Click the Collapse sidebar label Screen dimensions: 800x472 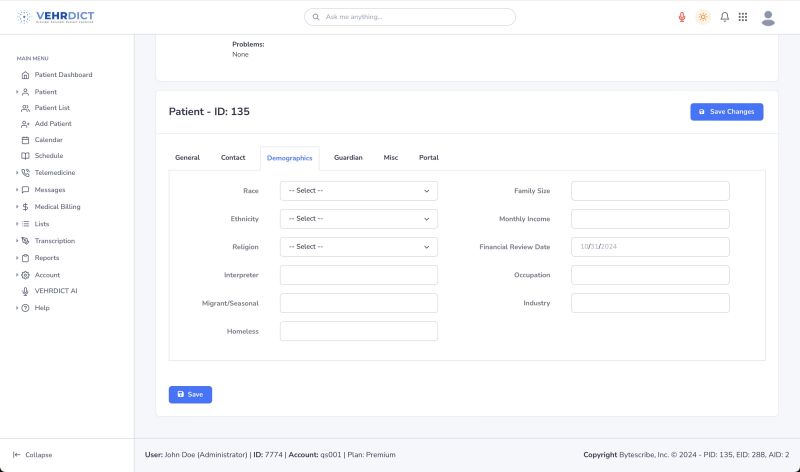pos(39,455)
